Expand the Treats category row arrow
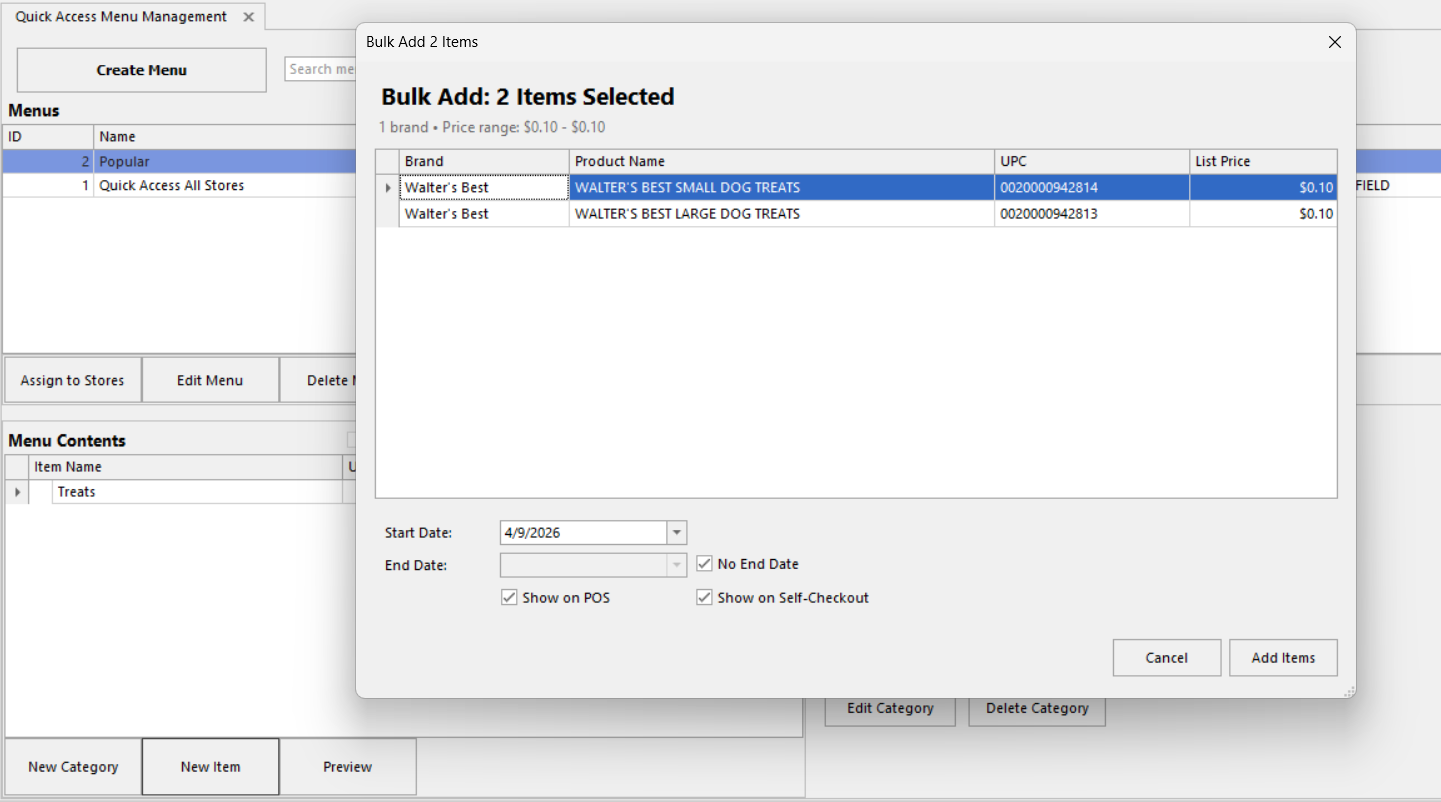Screen dimensions: 1441x802 pos(17,492)
